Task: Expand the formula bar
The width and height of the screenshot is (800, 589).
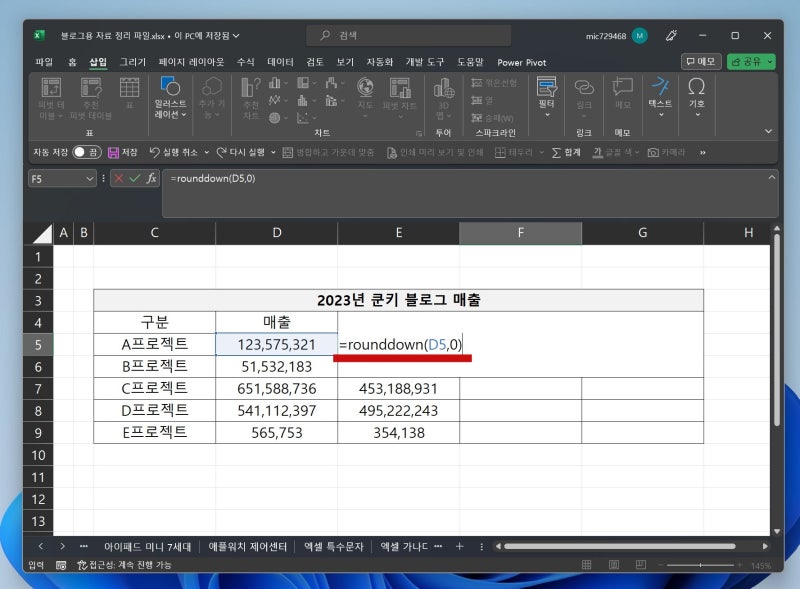Action: (771, 177)
